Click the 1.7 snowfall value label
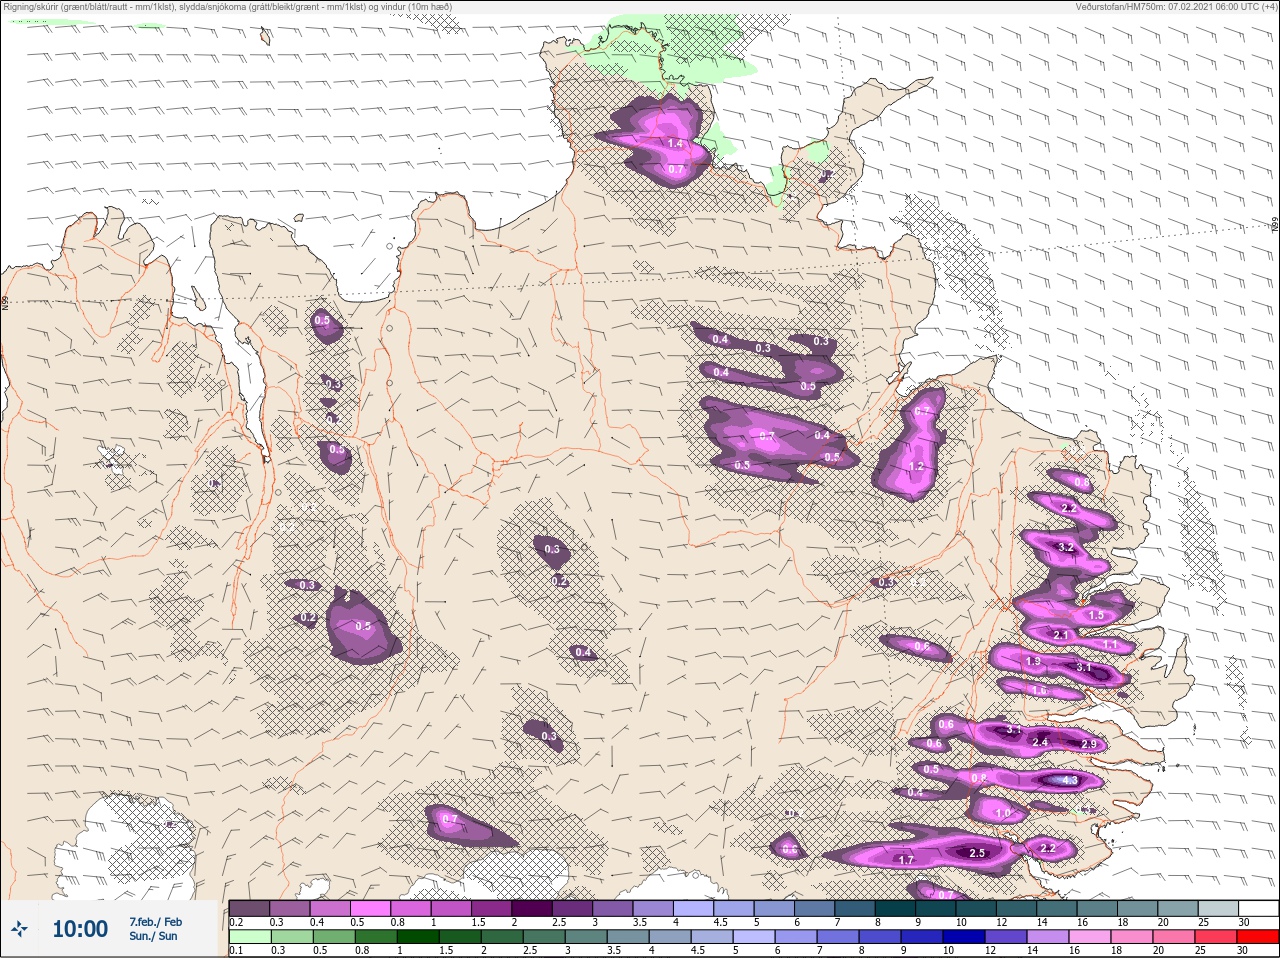1280x958 pixels. [x=906, y=860]
